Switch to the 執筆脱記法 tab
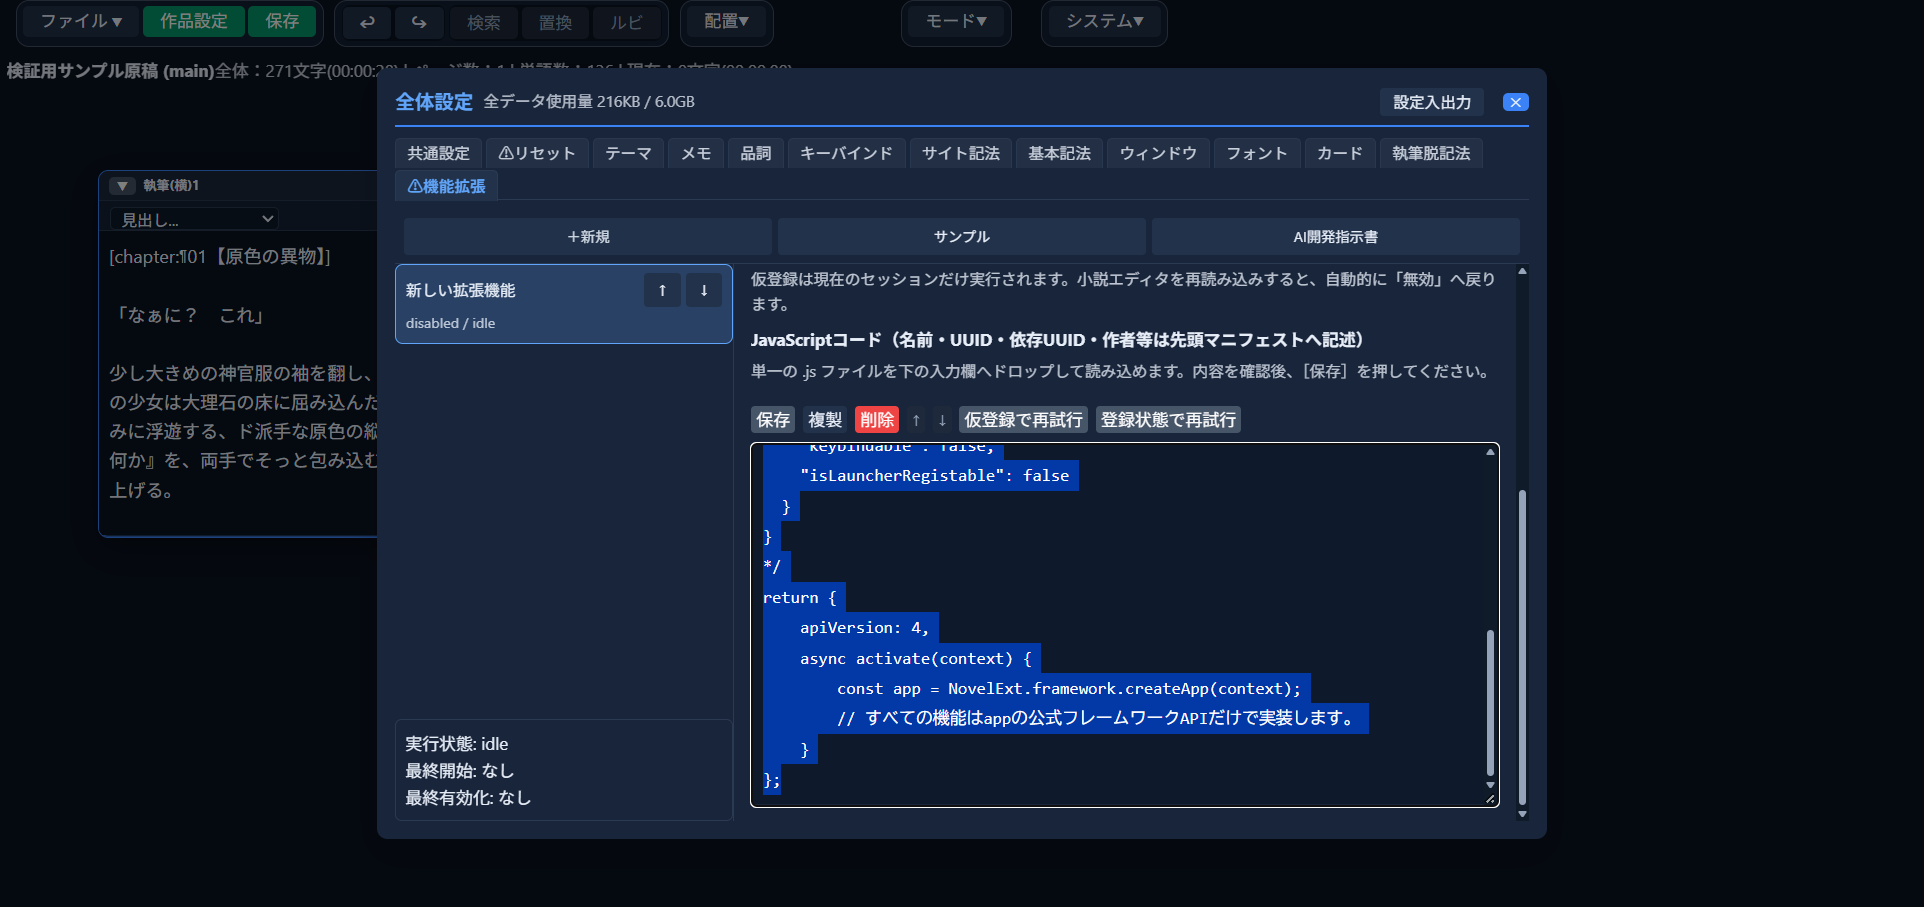Image resolution: width=1924 pixels, height=907 pixels. click(1431, 153)
